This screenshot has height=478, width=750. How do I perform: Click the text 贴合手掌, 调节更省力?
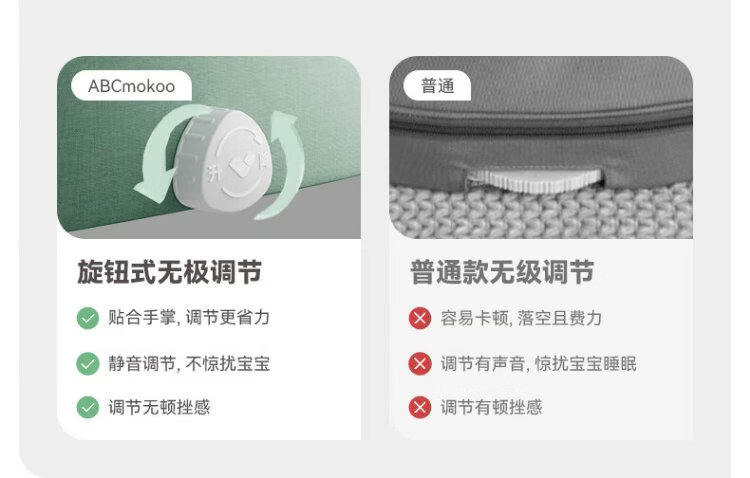[x=189, y=318]
